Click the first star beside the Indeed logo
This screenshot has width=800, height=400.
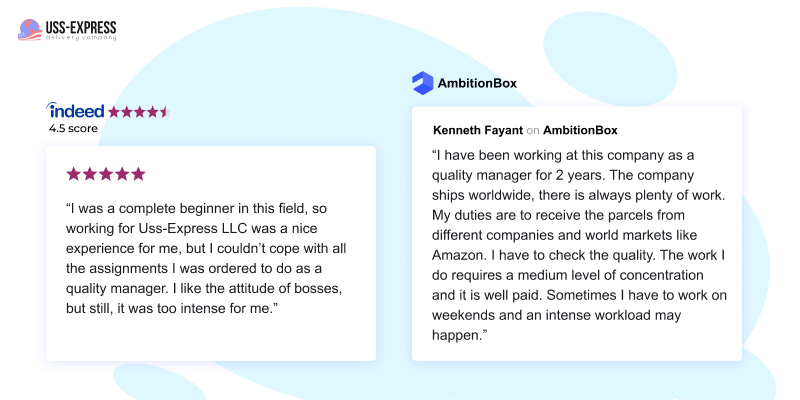coord(114,112)
